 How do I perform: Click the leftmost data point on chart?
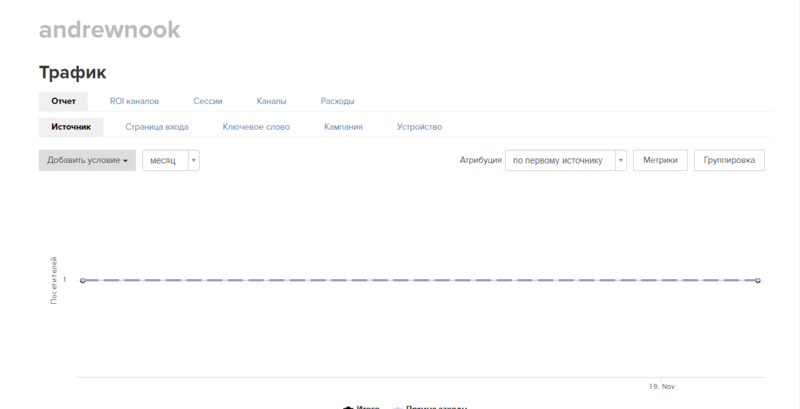pyautogui.click(x=82, y=280)
